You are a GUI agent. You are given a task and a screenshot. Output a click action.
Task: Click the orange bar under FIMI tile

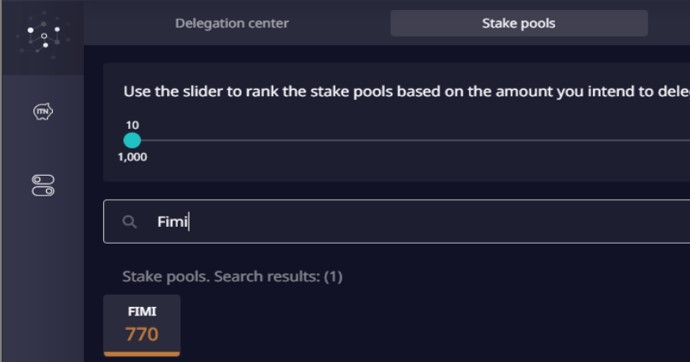pos(142,354)
